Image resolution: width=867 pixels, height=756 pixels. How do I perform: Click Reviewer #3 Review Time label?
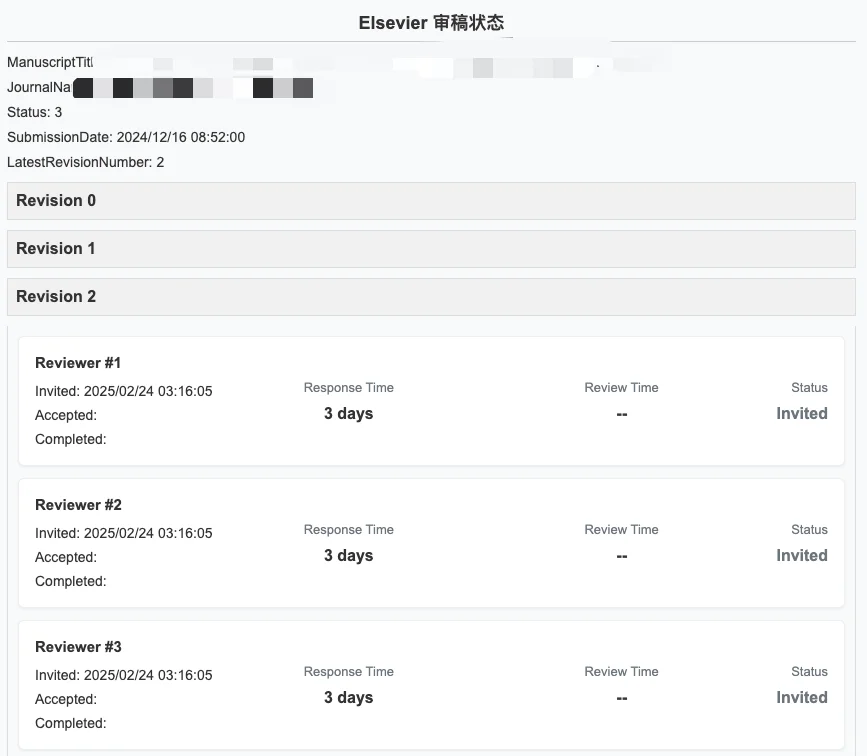pyautogui.click(x=621, y=672)
